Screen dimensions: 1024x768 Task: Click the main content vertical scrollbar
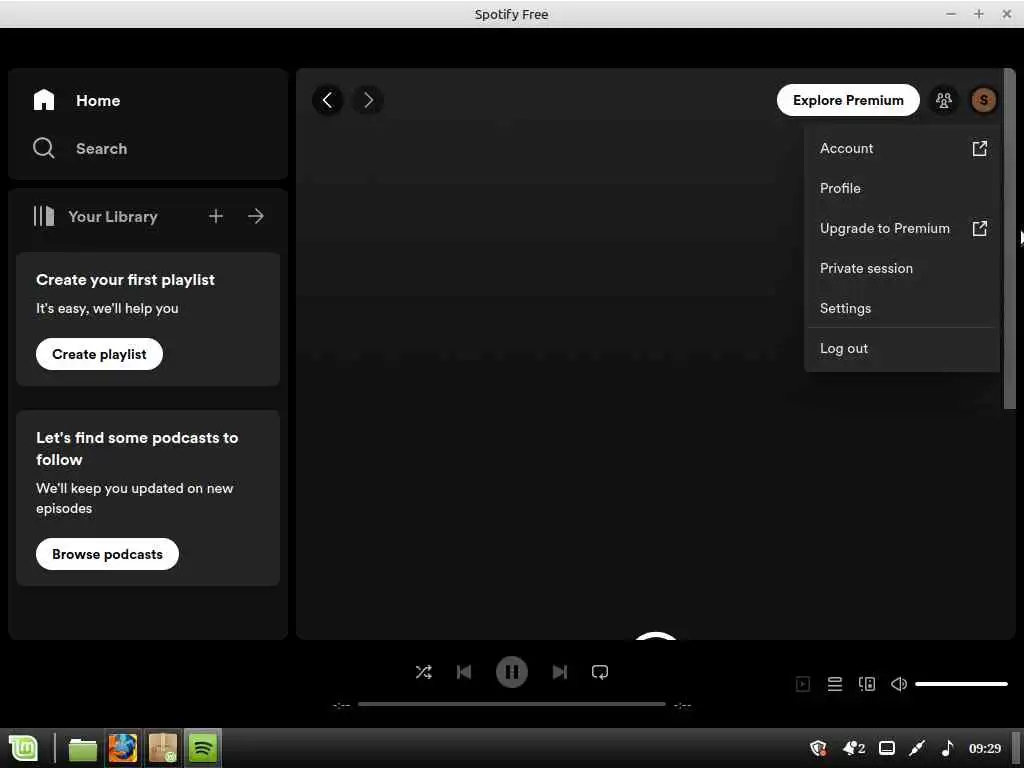click(1010, 239)
